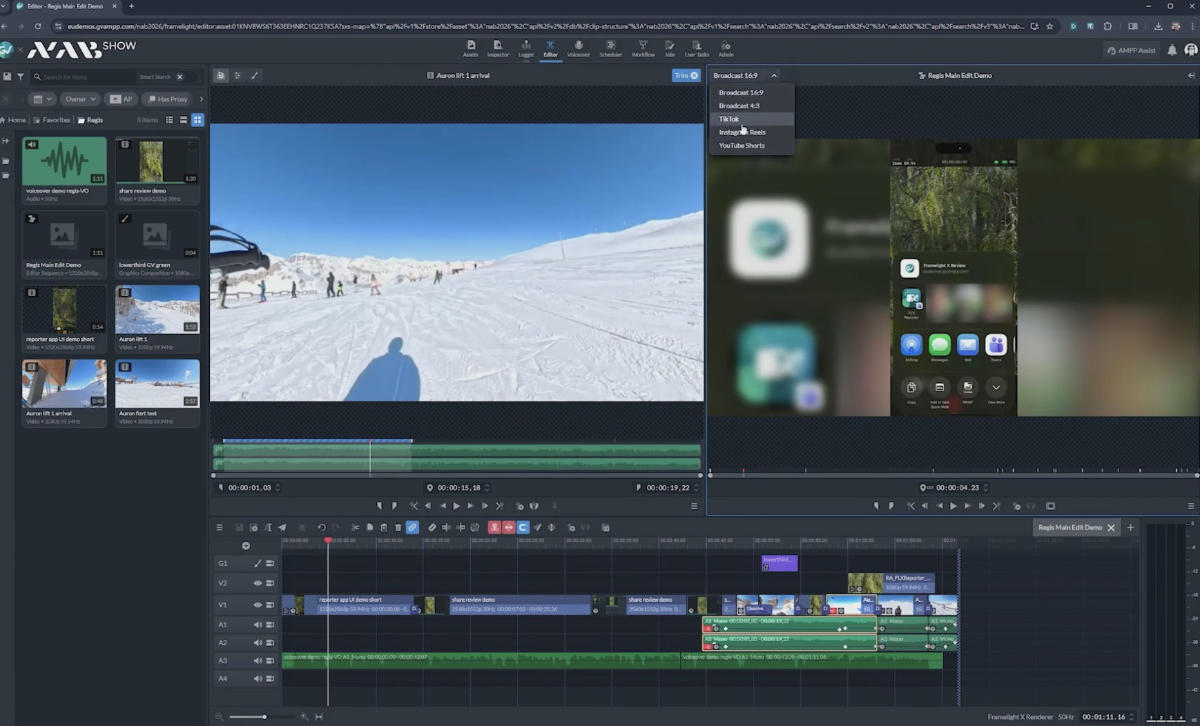Toggle the blue link clips button
Screen dimensions: 1200x726
tap(412, 527)
